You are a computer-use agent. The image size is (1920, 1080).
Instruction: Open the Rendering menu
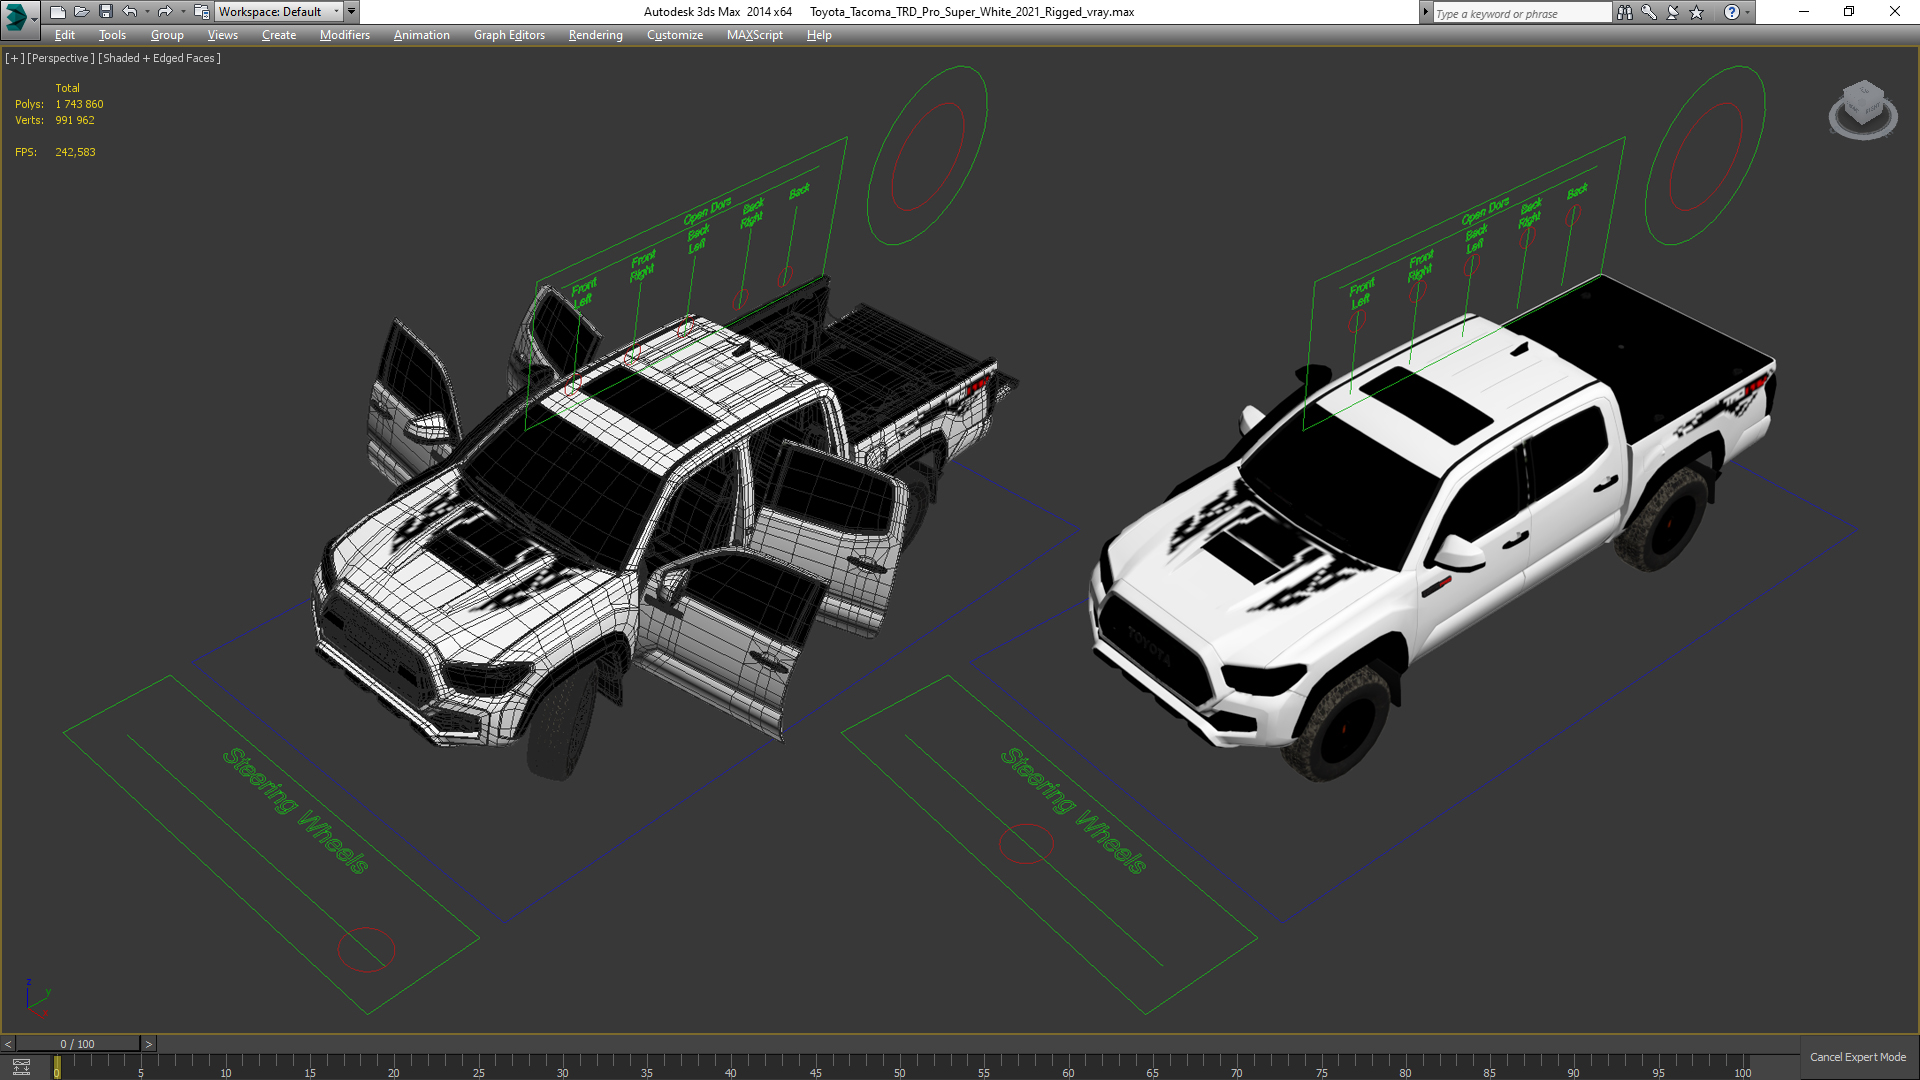595,35
